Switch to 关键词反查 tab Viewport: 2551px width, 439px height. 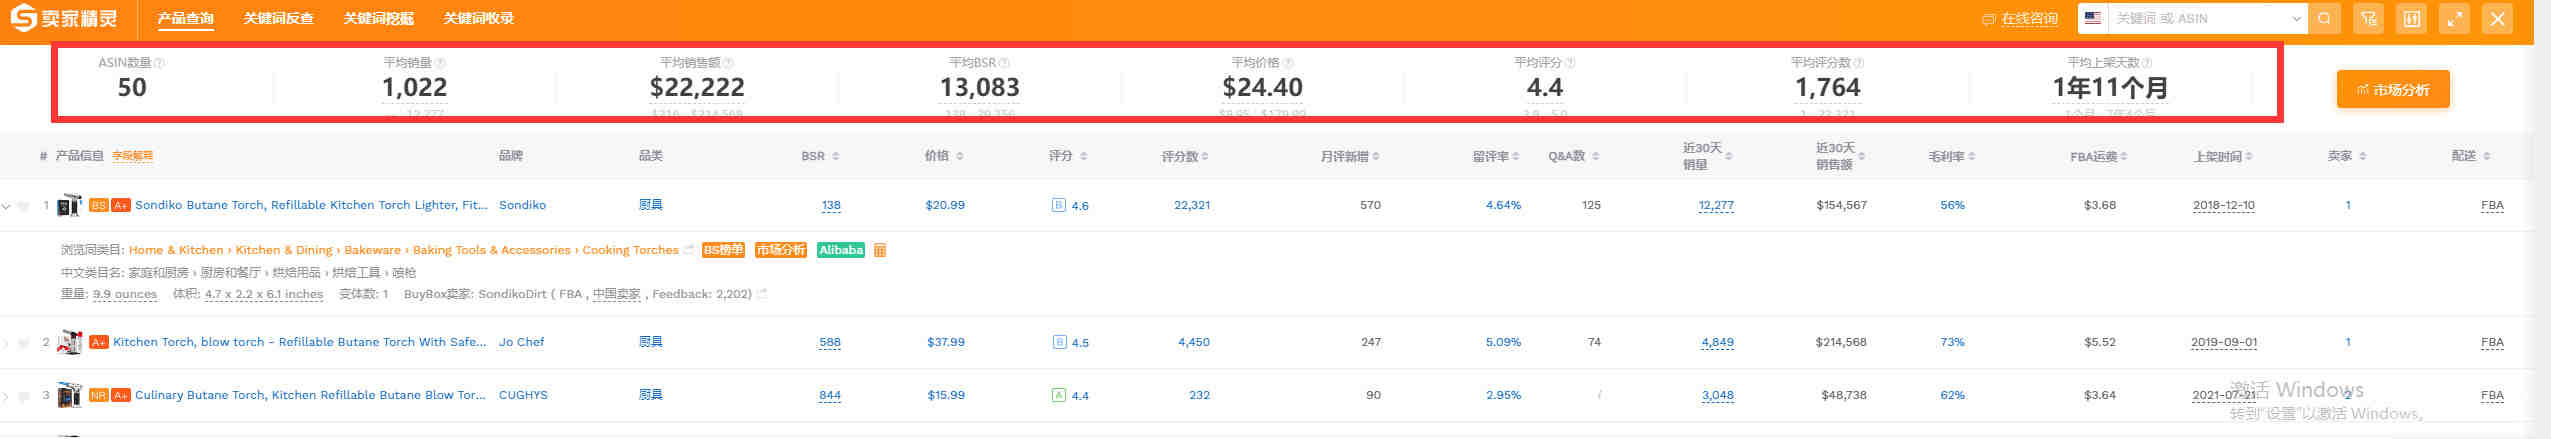click(x=278, y=18)
